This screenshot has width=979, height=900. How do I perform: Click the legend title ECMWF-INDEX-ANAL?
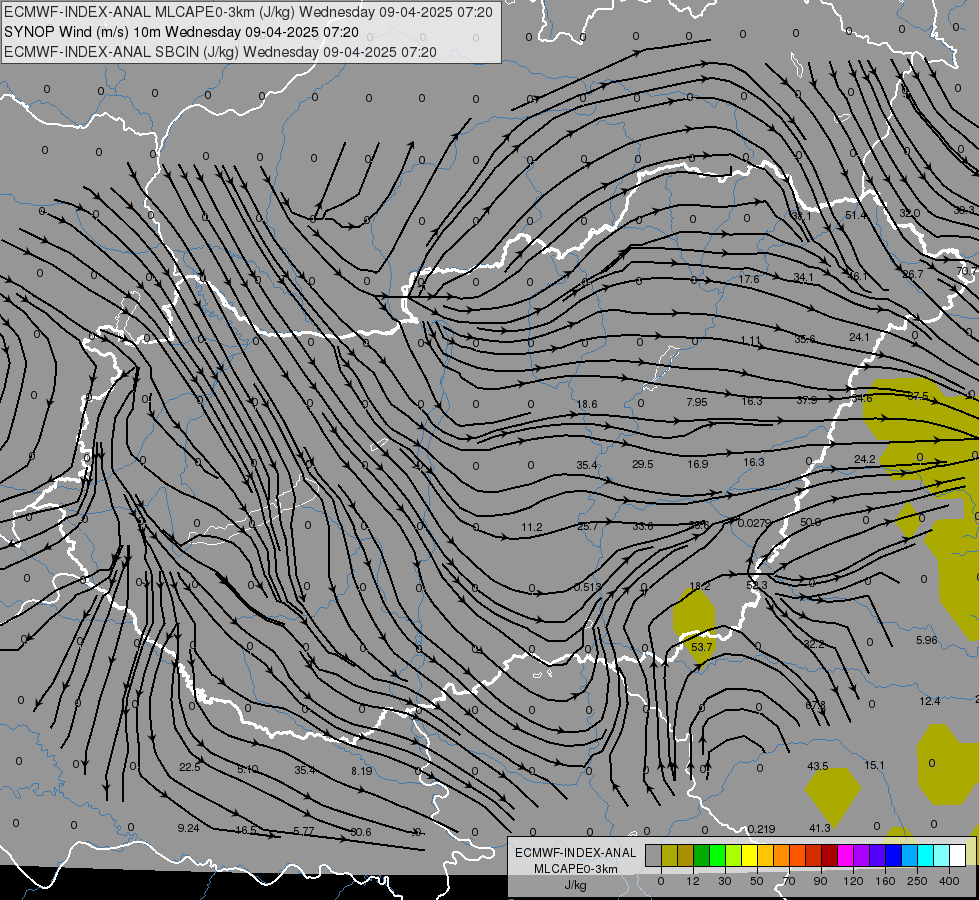pyautogui.click(x=576, y=853)
